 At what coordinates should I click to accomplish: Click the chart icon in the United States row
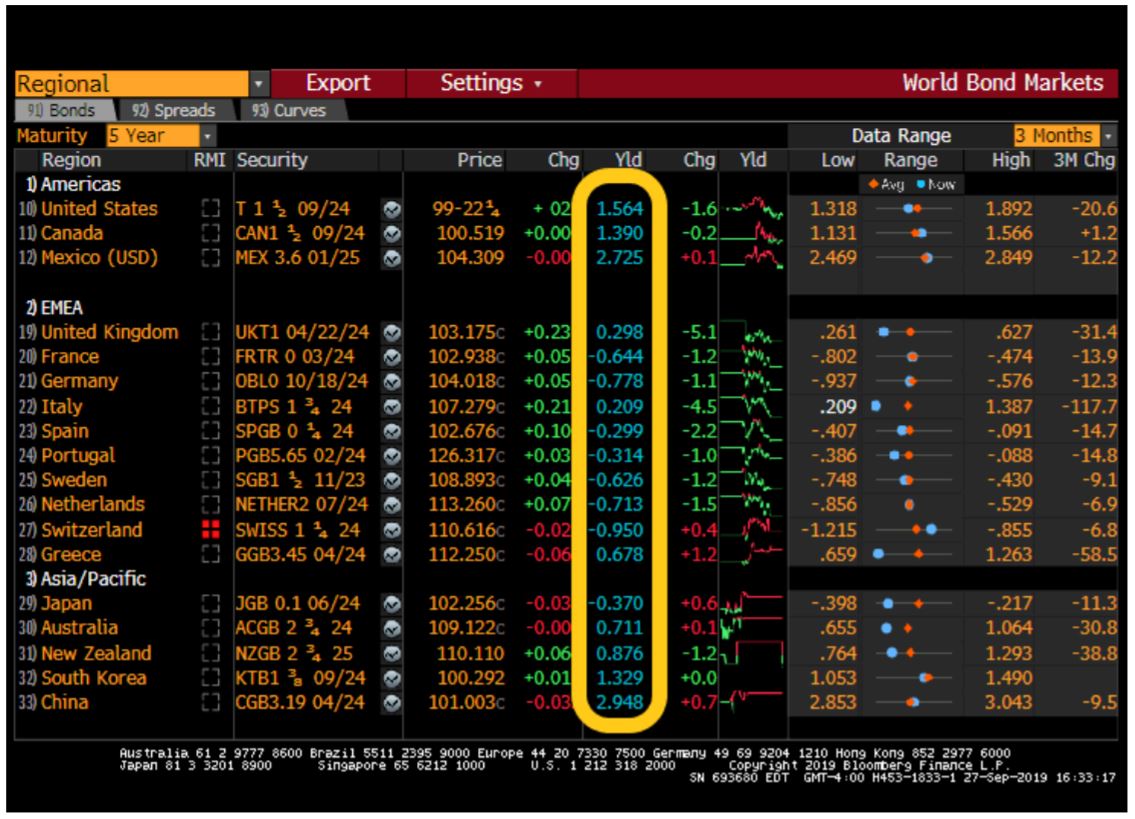(392, 210)
